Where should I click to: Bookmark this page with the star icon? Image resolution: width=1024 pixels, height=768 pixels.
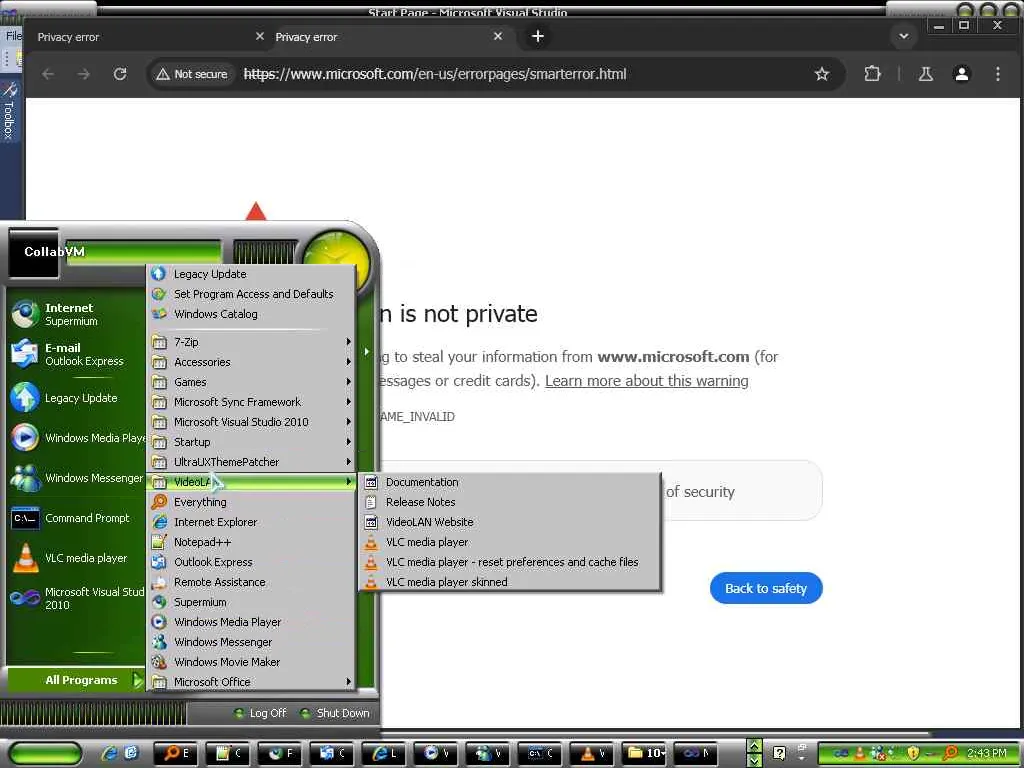tap(822, 74)
